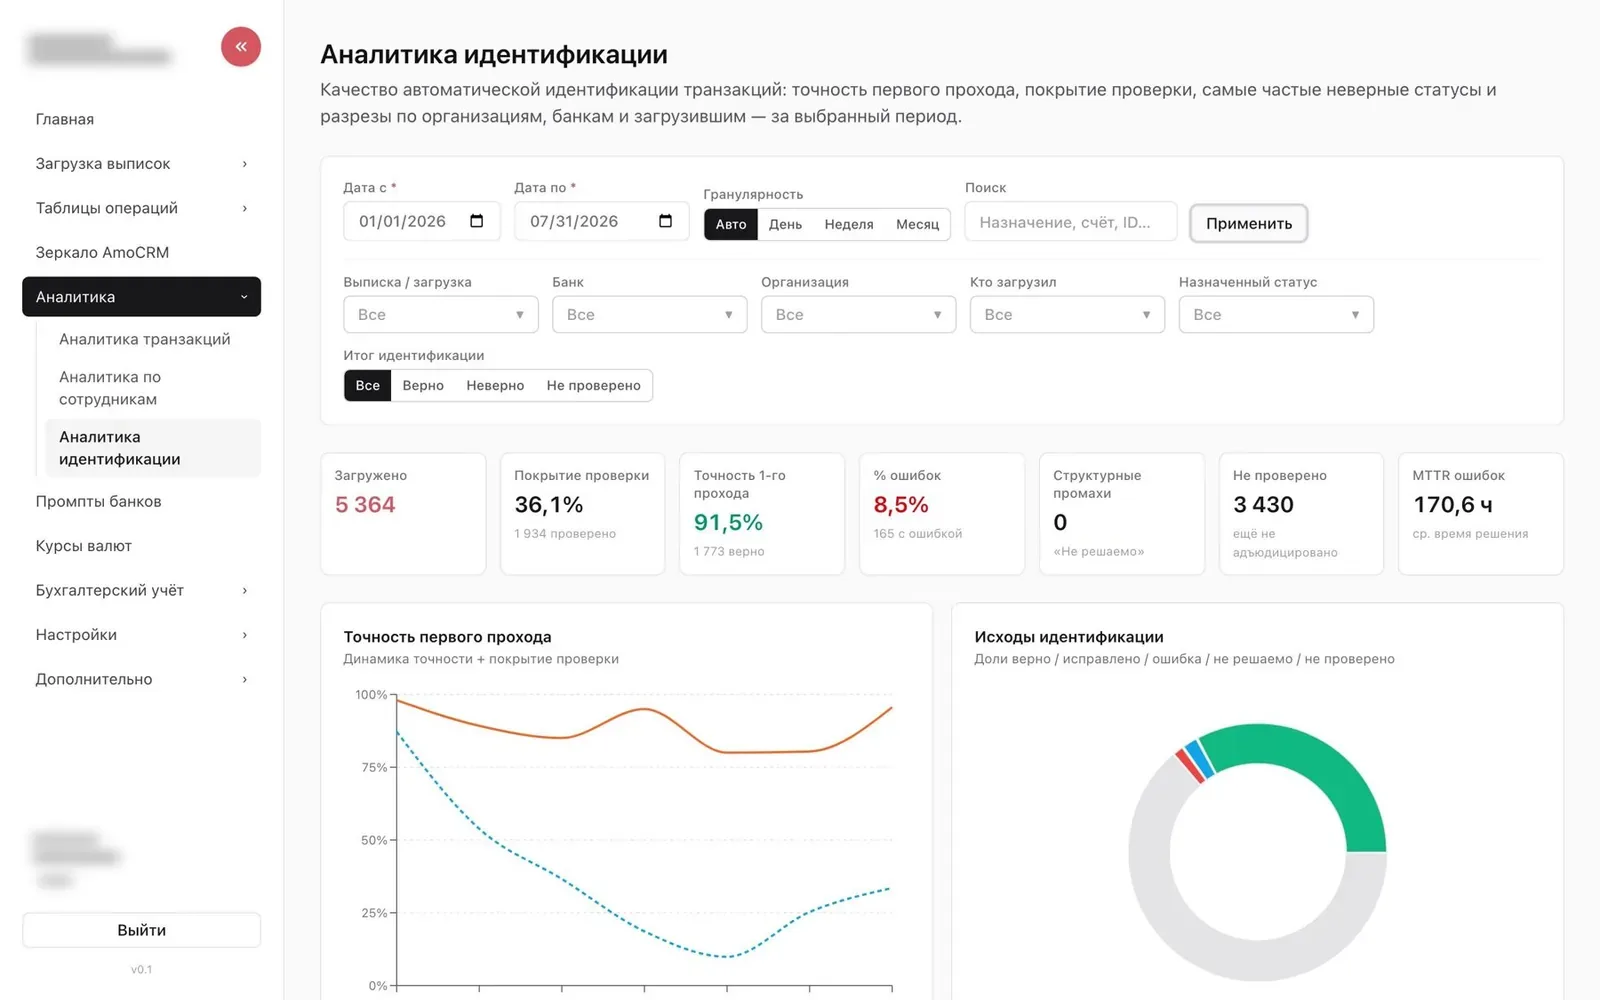The width and height of the screenshot is (1600, 1000).
Task: Filter identification result by «Верно»
Action: [x=423, y=386]
